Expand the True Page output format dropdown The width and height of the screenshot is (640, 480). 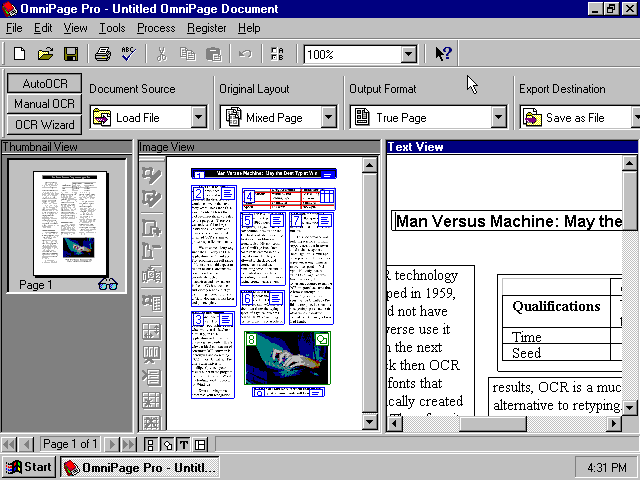click(x=498, y=118)
